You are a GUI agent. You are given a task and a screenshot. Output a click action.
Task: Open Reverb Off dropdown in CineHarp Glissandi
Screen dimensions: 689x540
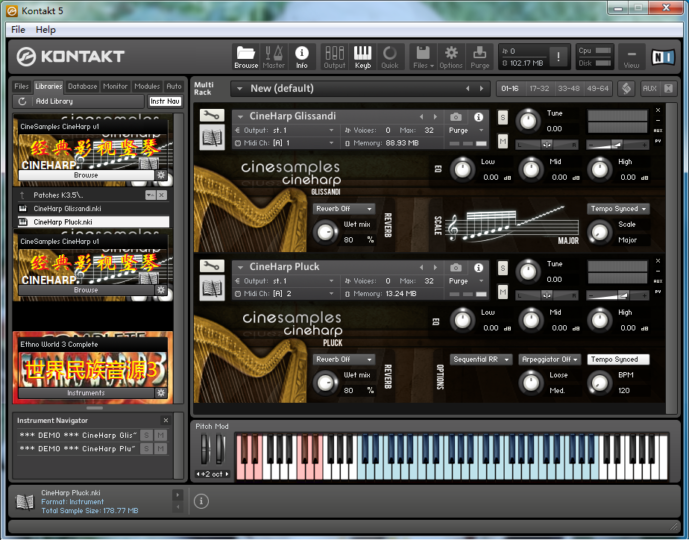pyautogui.click(x=344, y=209)
